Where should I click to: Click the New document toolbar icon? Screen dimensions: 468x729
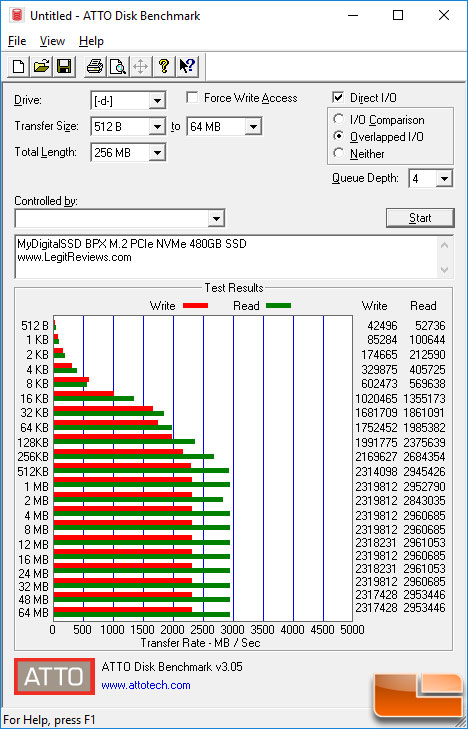tap(19, 67)
